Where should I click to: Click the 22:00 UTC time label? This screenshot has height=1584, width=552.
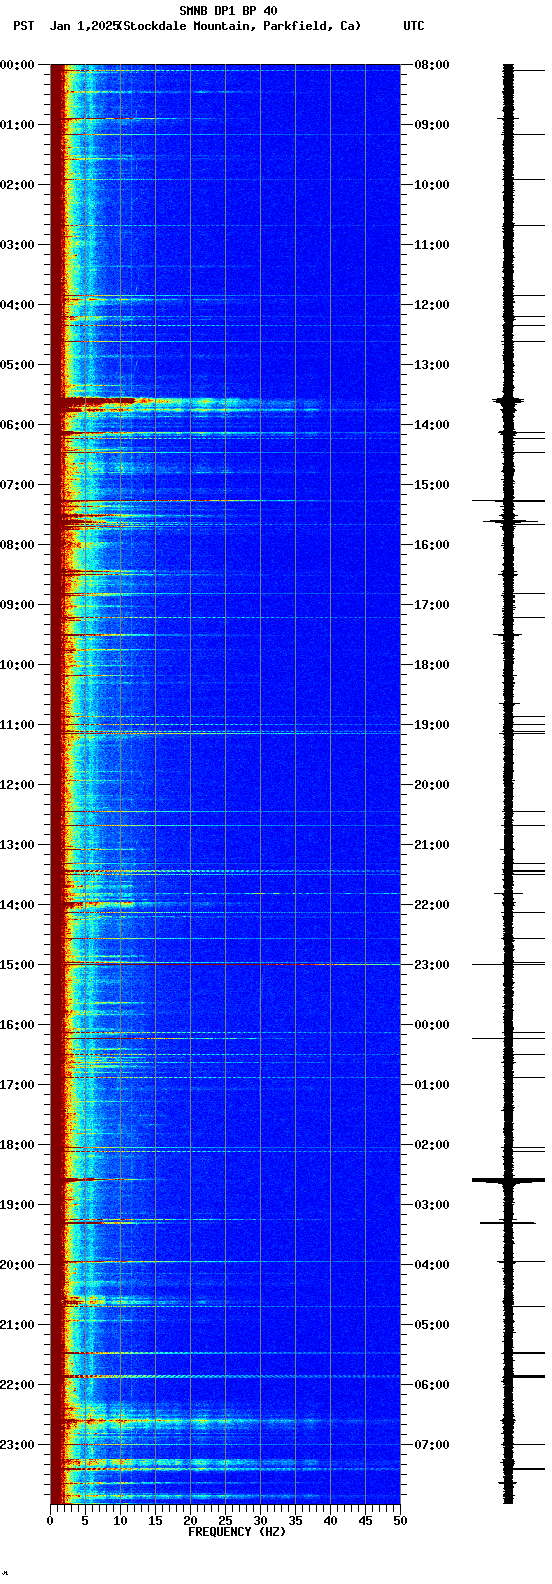[x=432, y=905]
